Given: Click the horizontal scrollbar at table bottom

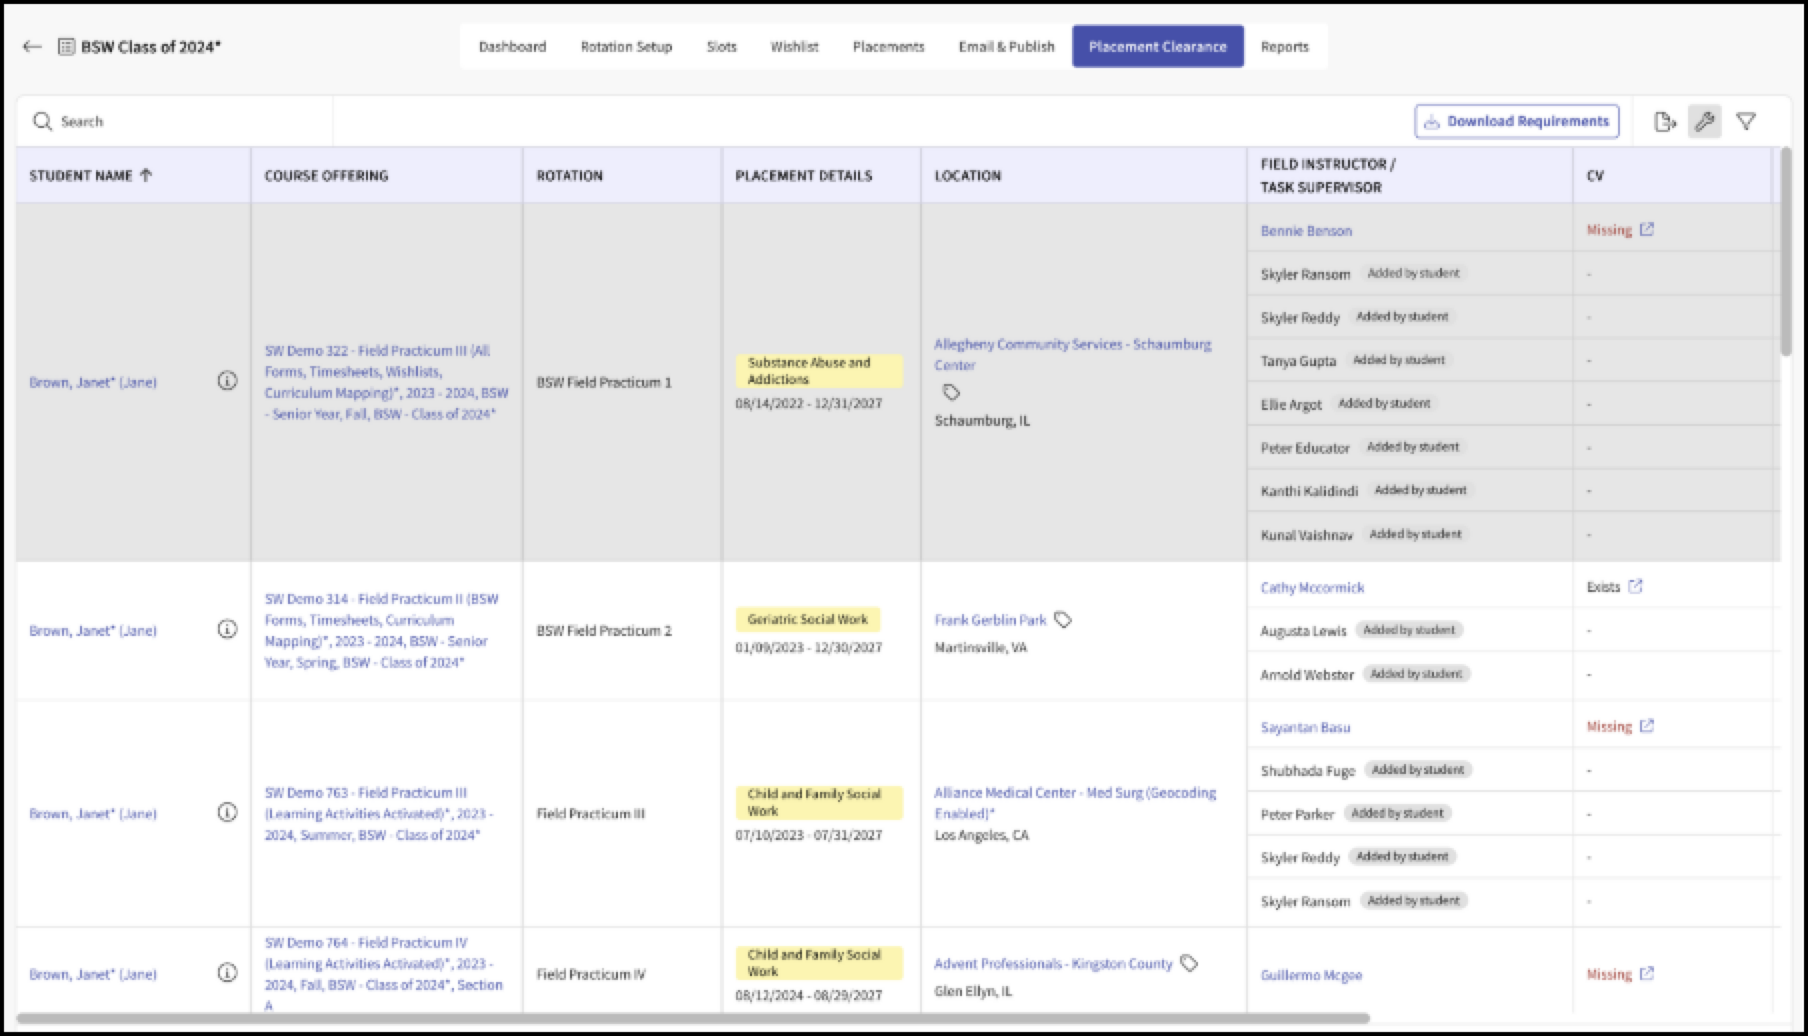Looking at the screenshot, I should click(692, 1019).
